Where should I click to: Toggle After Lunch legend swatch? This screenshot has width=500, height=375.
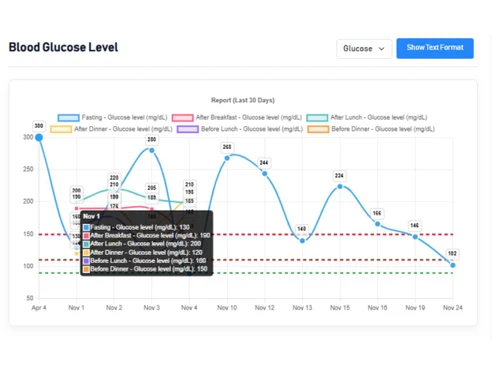point(317,118)
